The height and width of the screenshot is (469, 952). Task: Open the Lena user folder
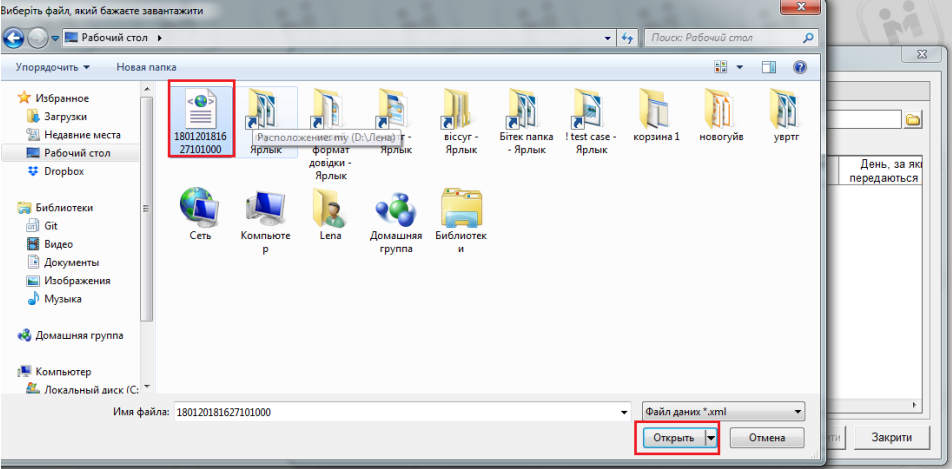coord(330,210)
